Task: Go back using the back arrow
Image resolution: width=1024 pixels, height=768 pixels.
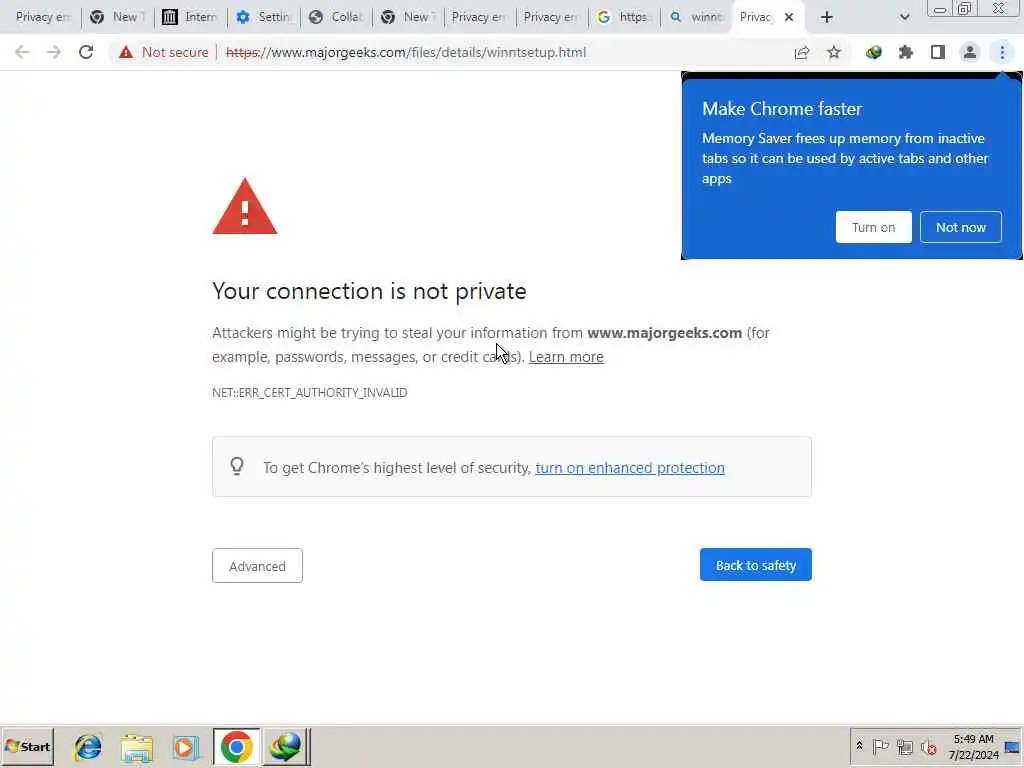Action: pyautogui.click(x=22, y=52)
